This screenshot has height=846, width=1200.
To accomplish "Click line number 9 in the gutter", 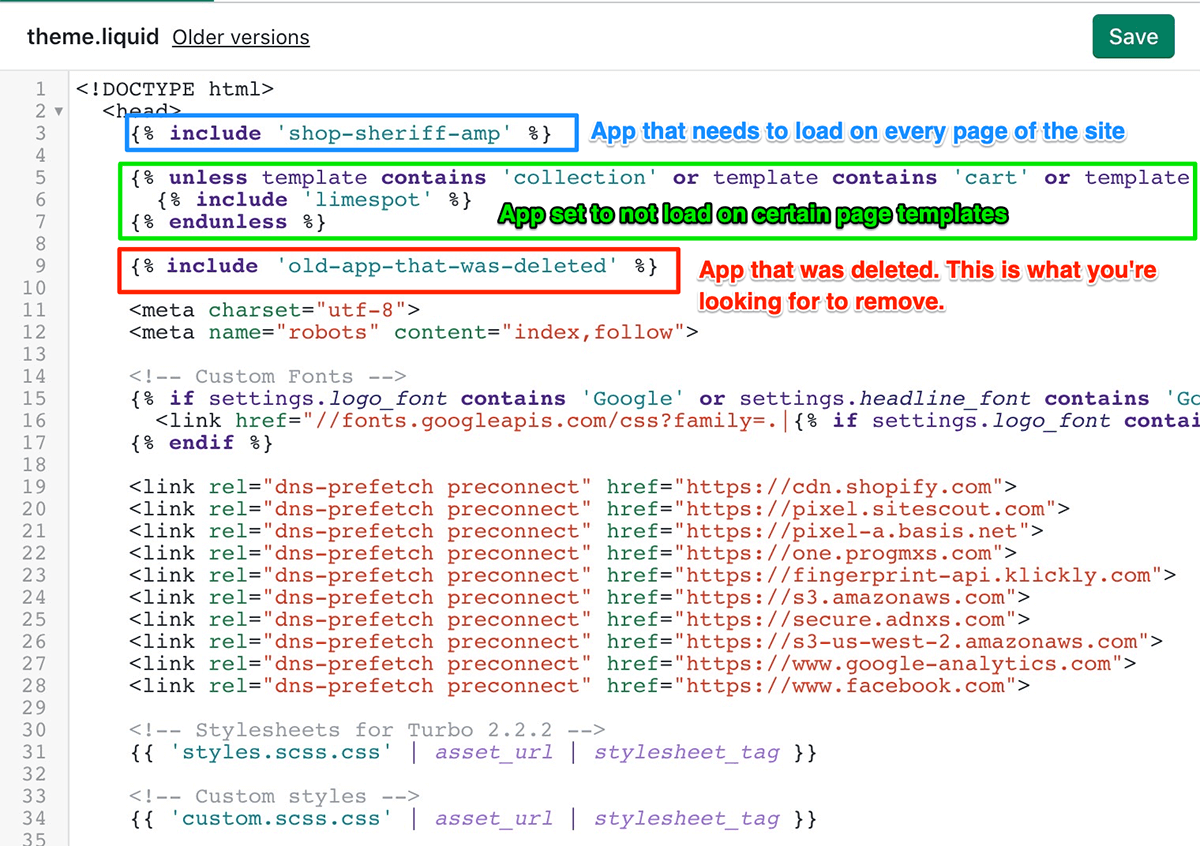I will (x=40, y=266).
